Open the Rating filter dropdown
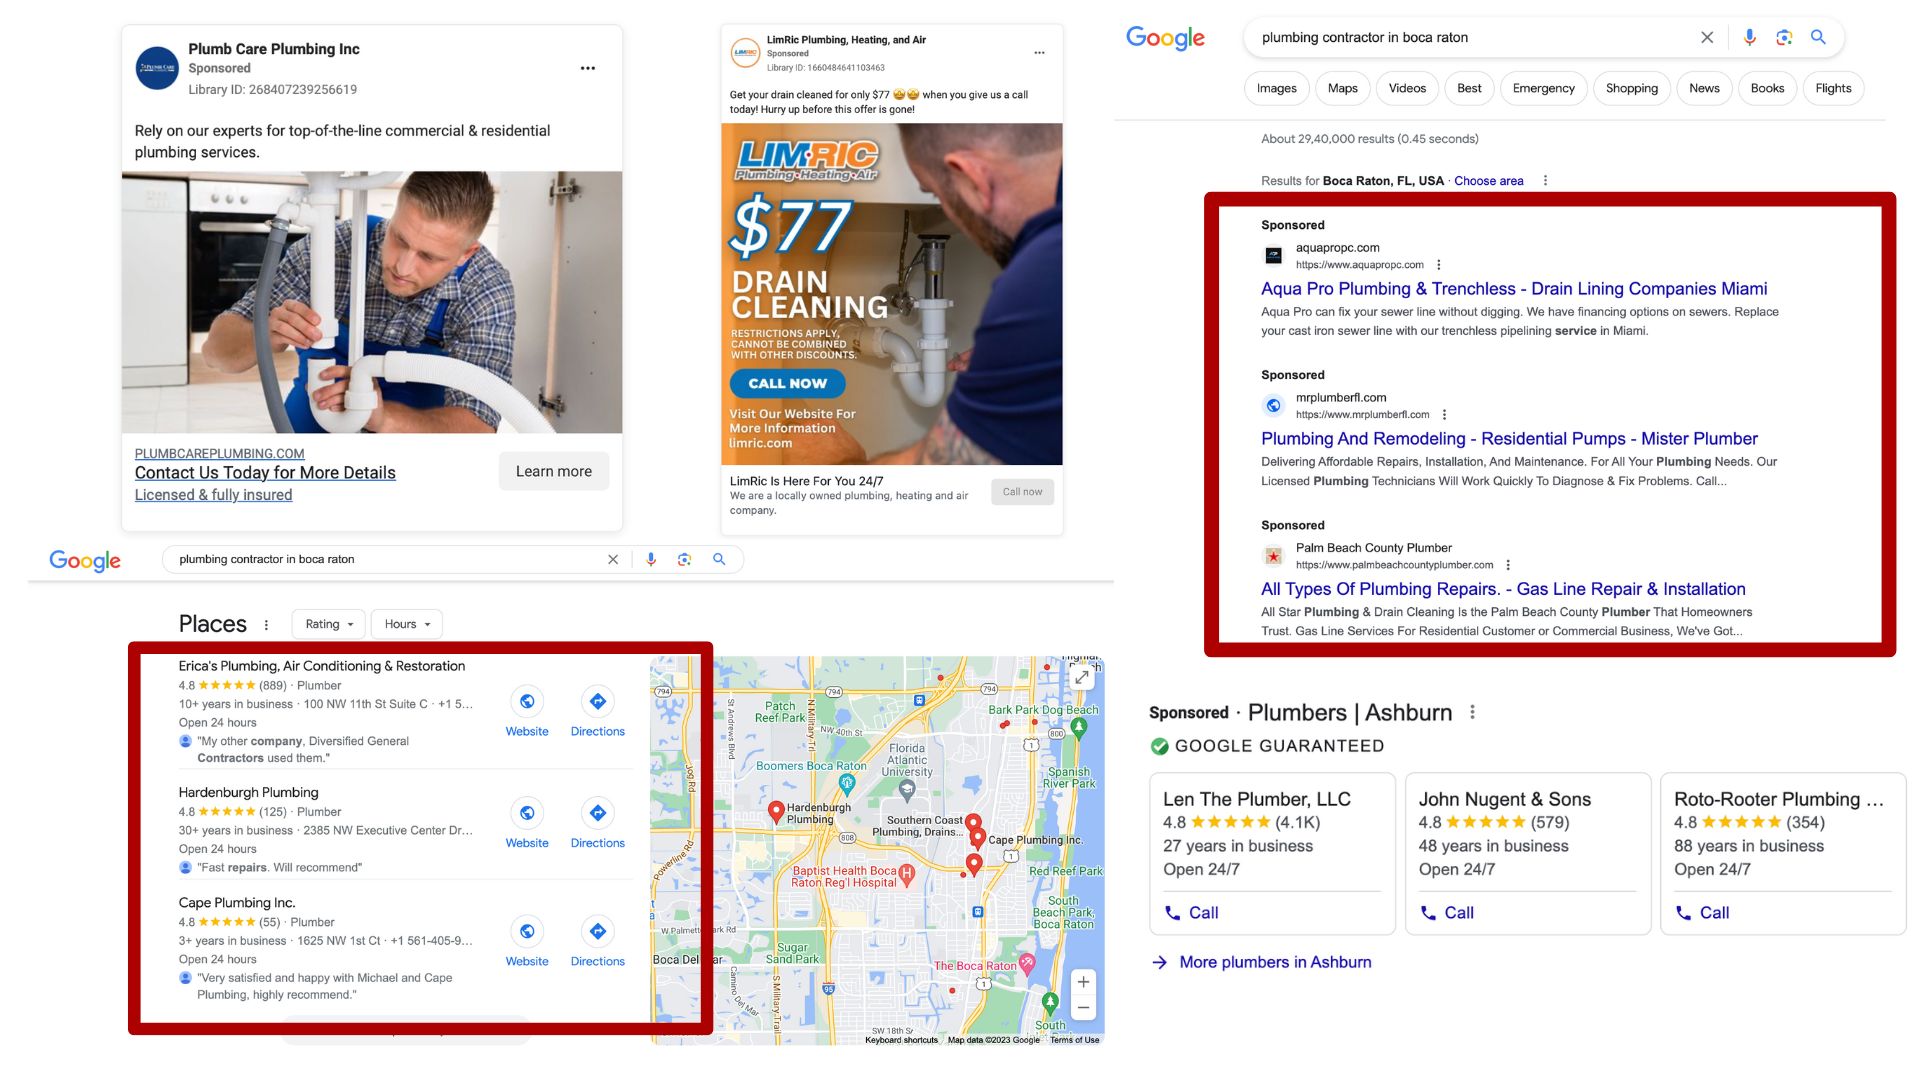The width and height of the screenshot is (1920, 1080). coord(329,624)
